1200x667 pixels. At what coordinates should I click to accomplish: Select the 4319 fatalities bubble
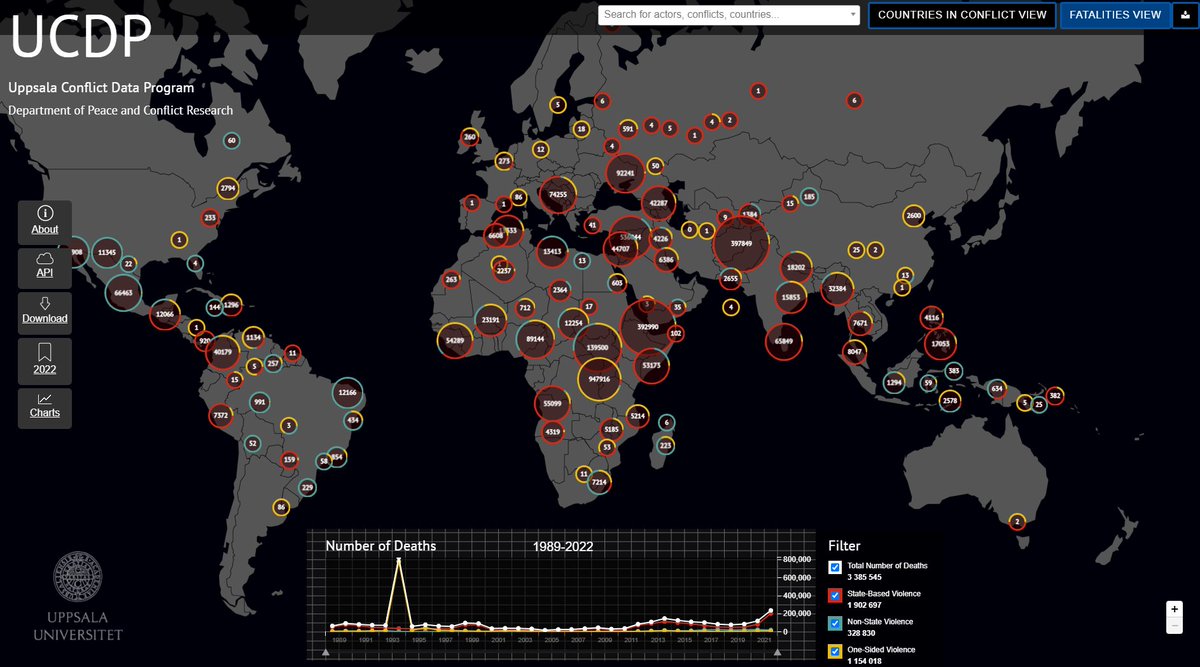[x=552, y=432]
